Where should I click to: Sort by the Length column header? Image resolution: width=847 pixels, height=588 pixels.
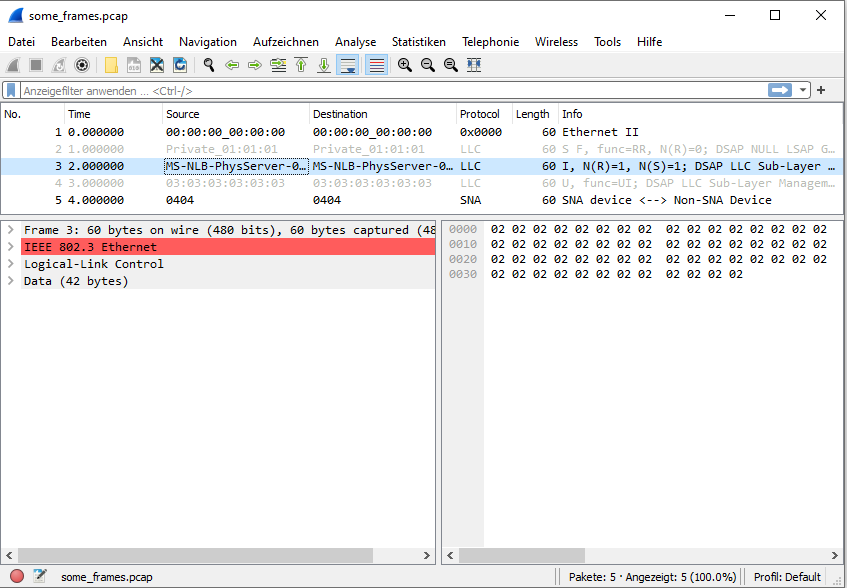click(x=535, y=114)
